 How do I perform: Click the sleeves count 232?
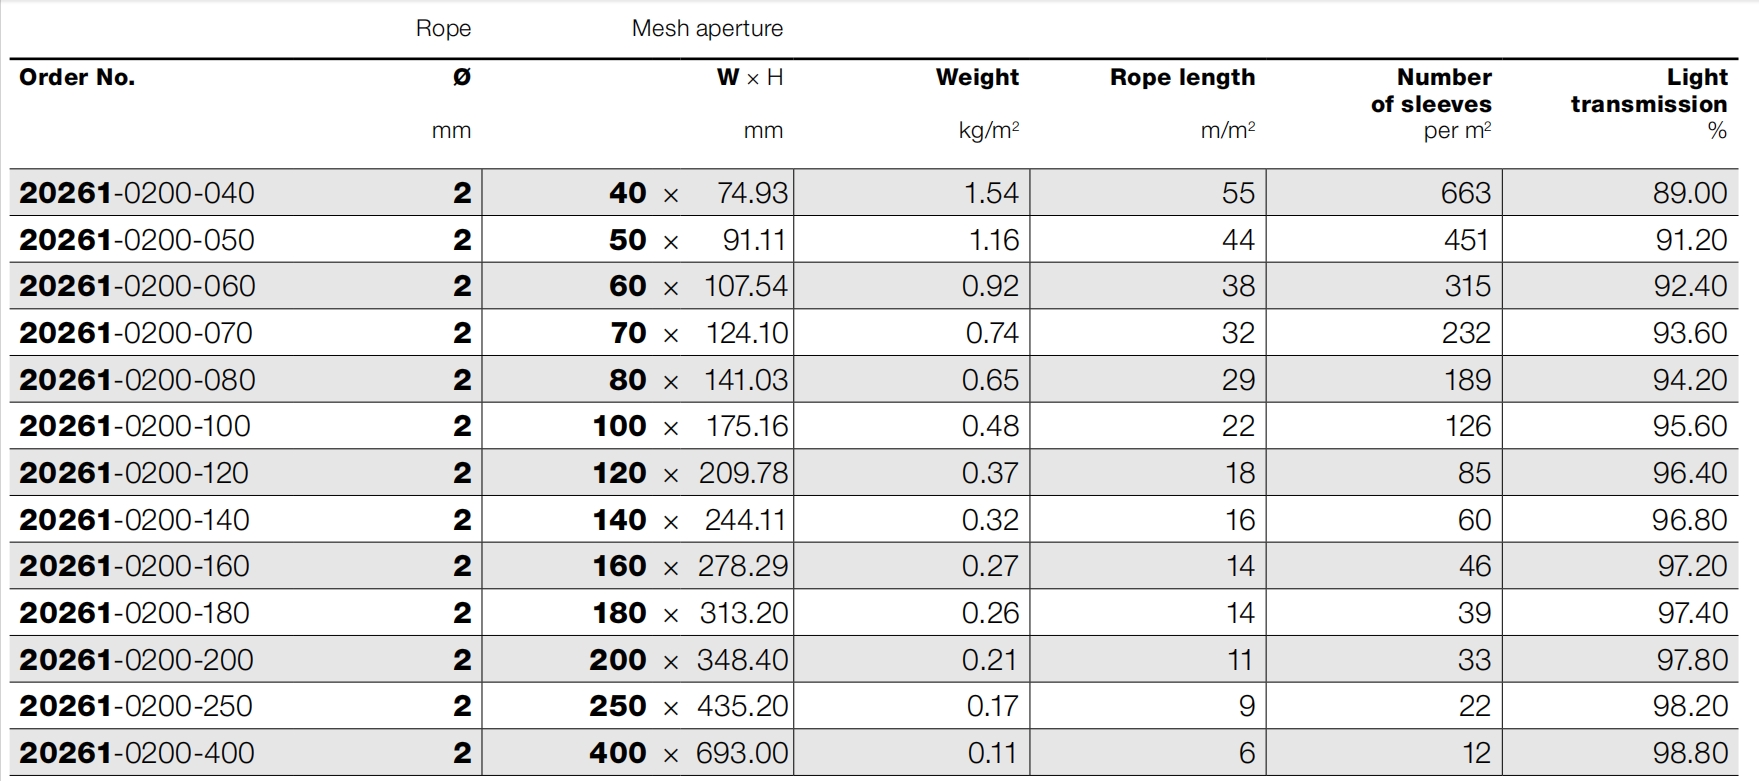[x=1465, y=333]
